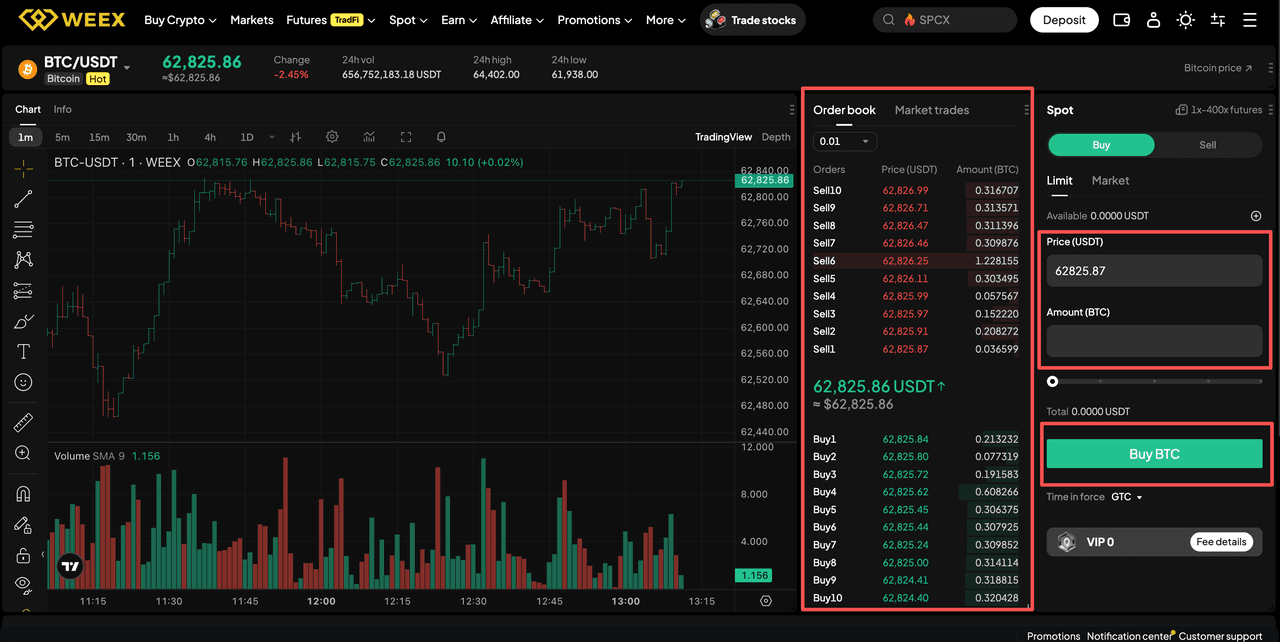This screenshot has height=642, width=1280.
Task: Switch to Market trades tab
Action: [x=932, y=110]
